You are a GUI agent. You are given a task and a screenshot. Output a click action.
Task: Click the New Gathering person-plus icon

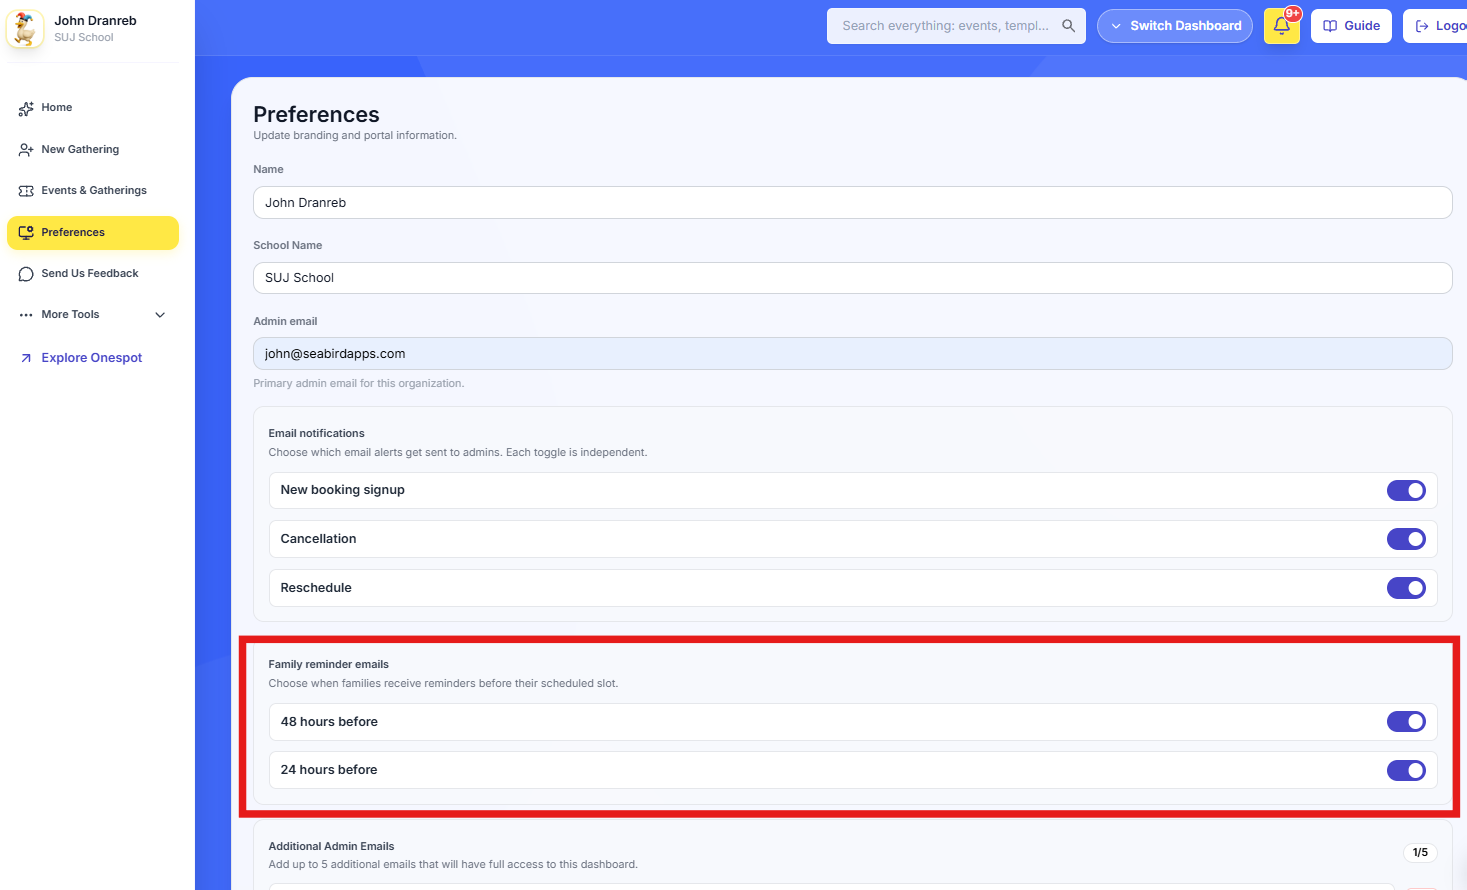26,150
